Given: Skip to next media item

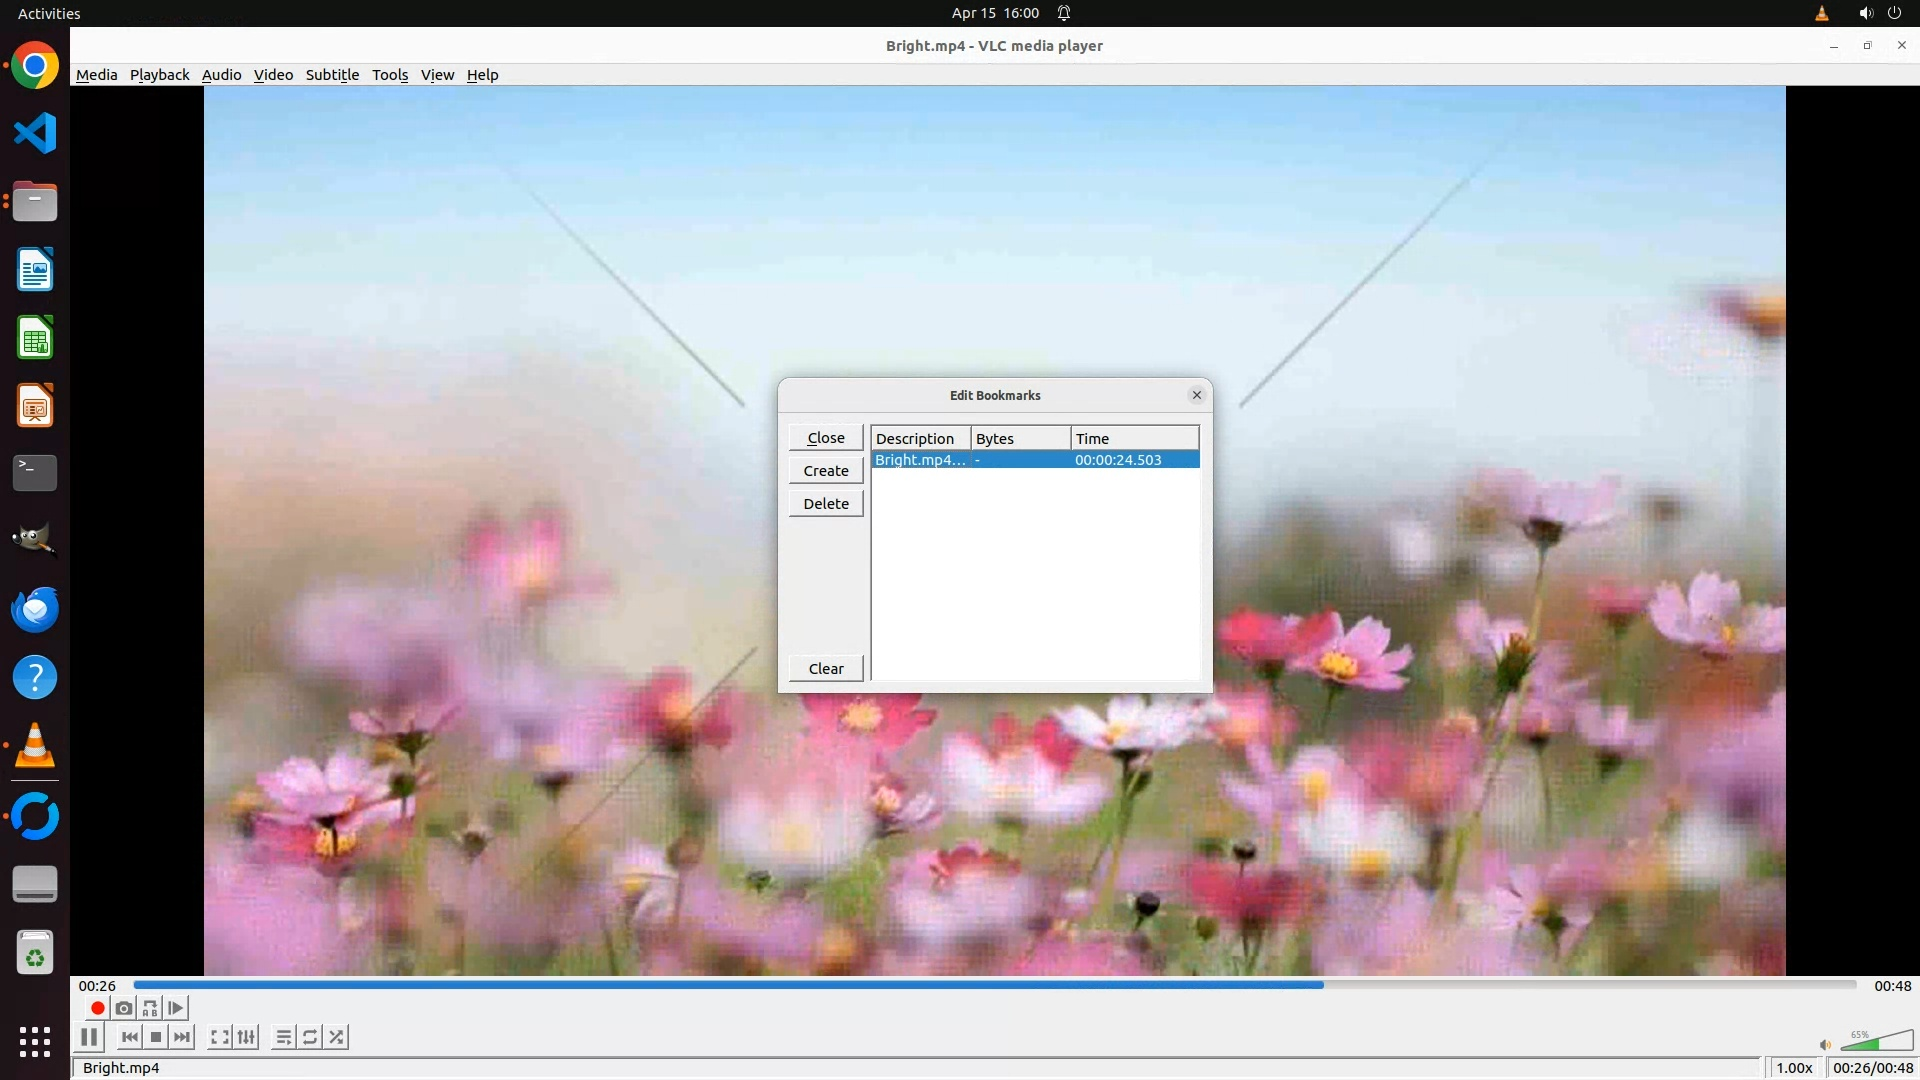Looking at the screenshot, I should (182, 1037).
